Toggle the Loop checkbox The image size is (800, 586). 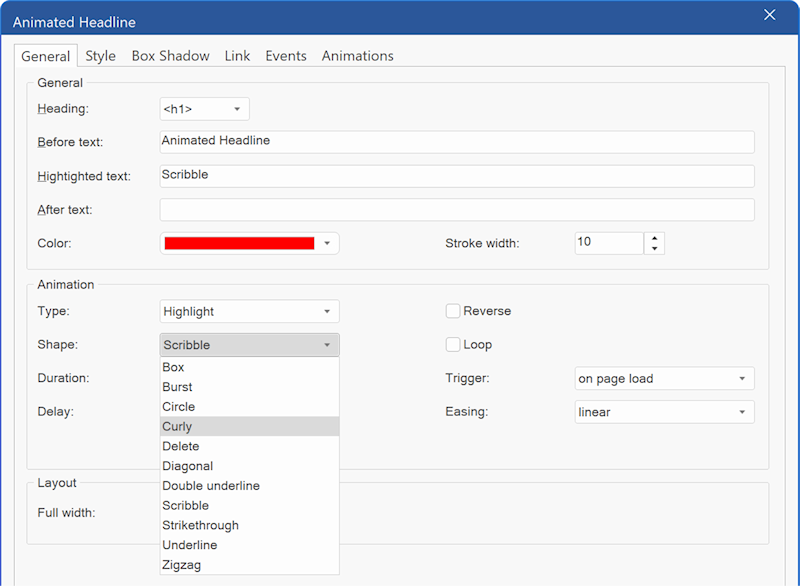tap(453, 344)
